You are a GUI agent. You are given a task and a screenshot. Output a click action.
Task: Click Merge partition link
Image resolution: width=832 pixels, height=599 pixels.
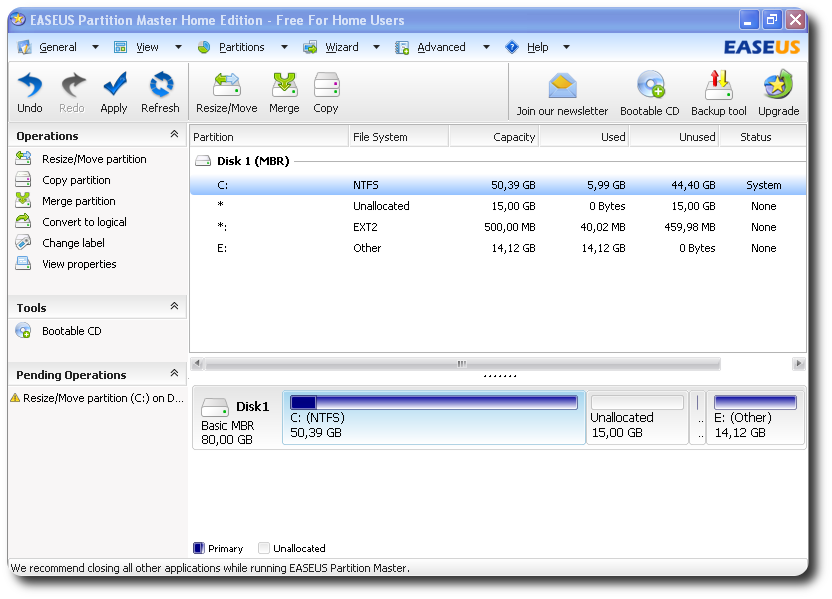click(79, 201)
